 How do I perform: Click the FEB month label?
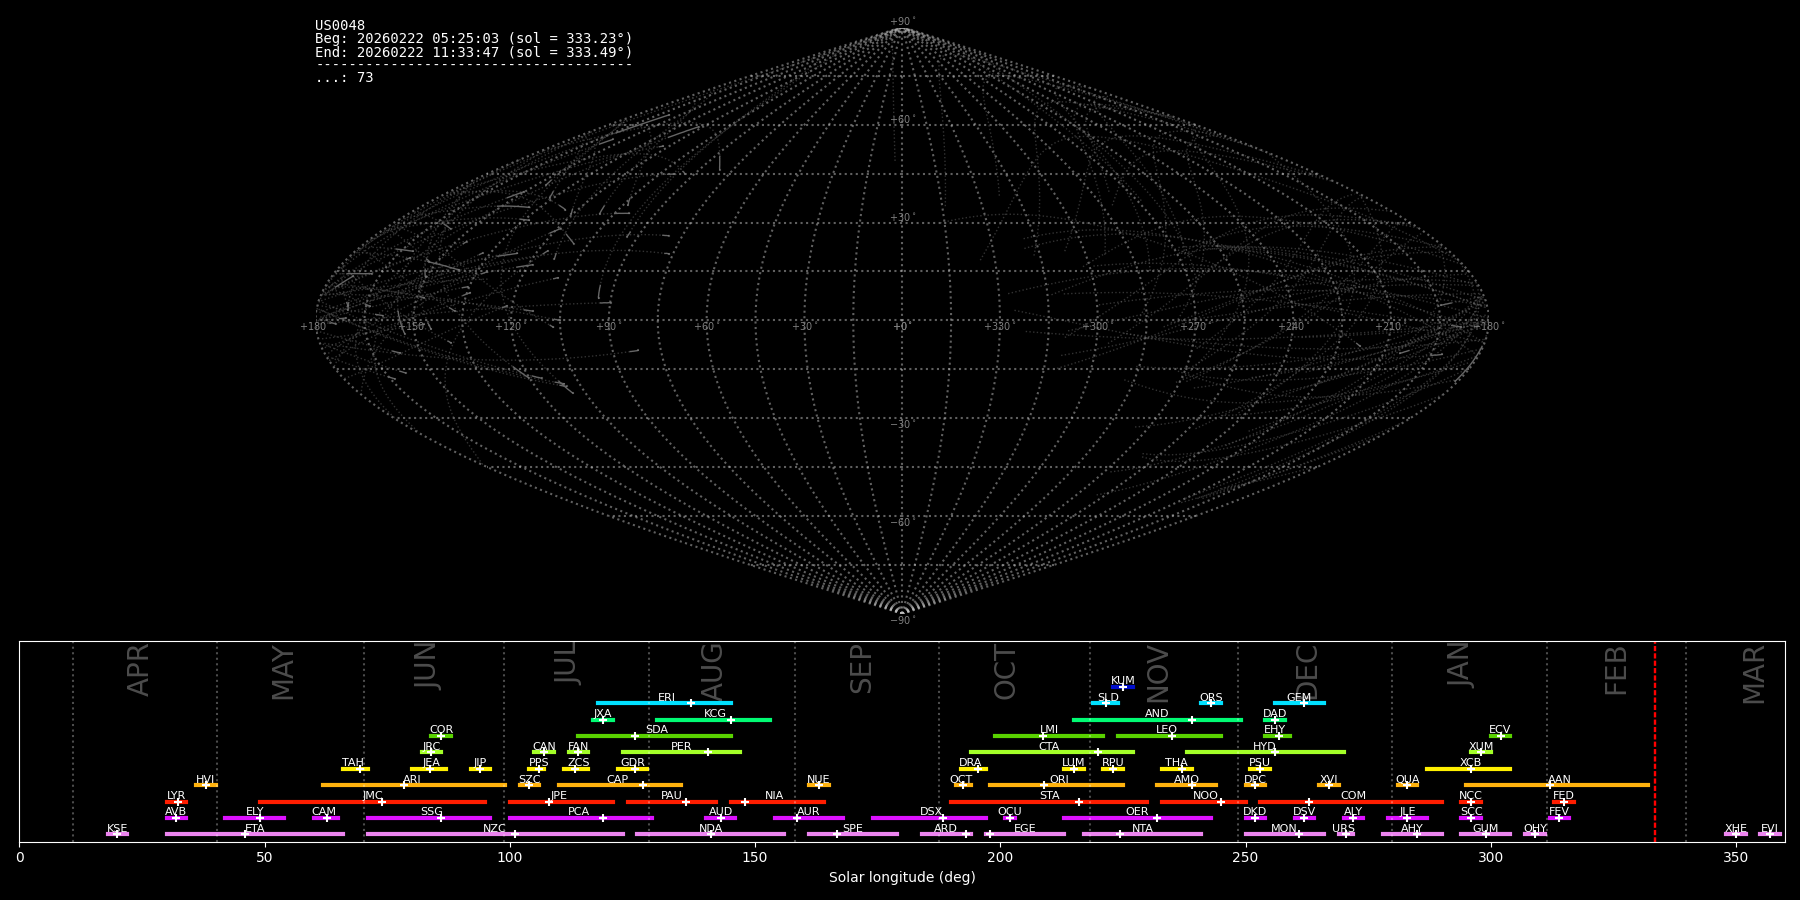1616,670
